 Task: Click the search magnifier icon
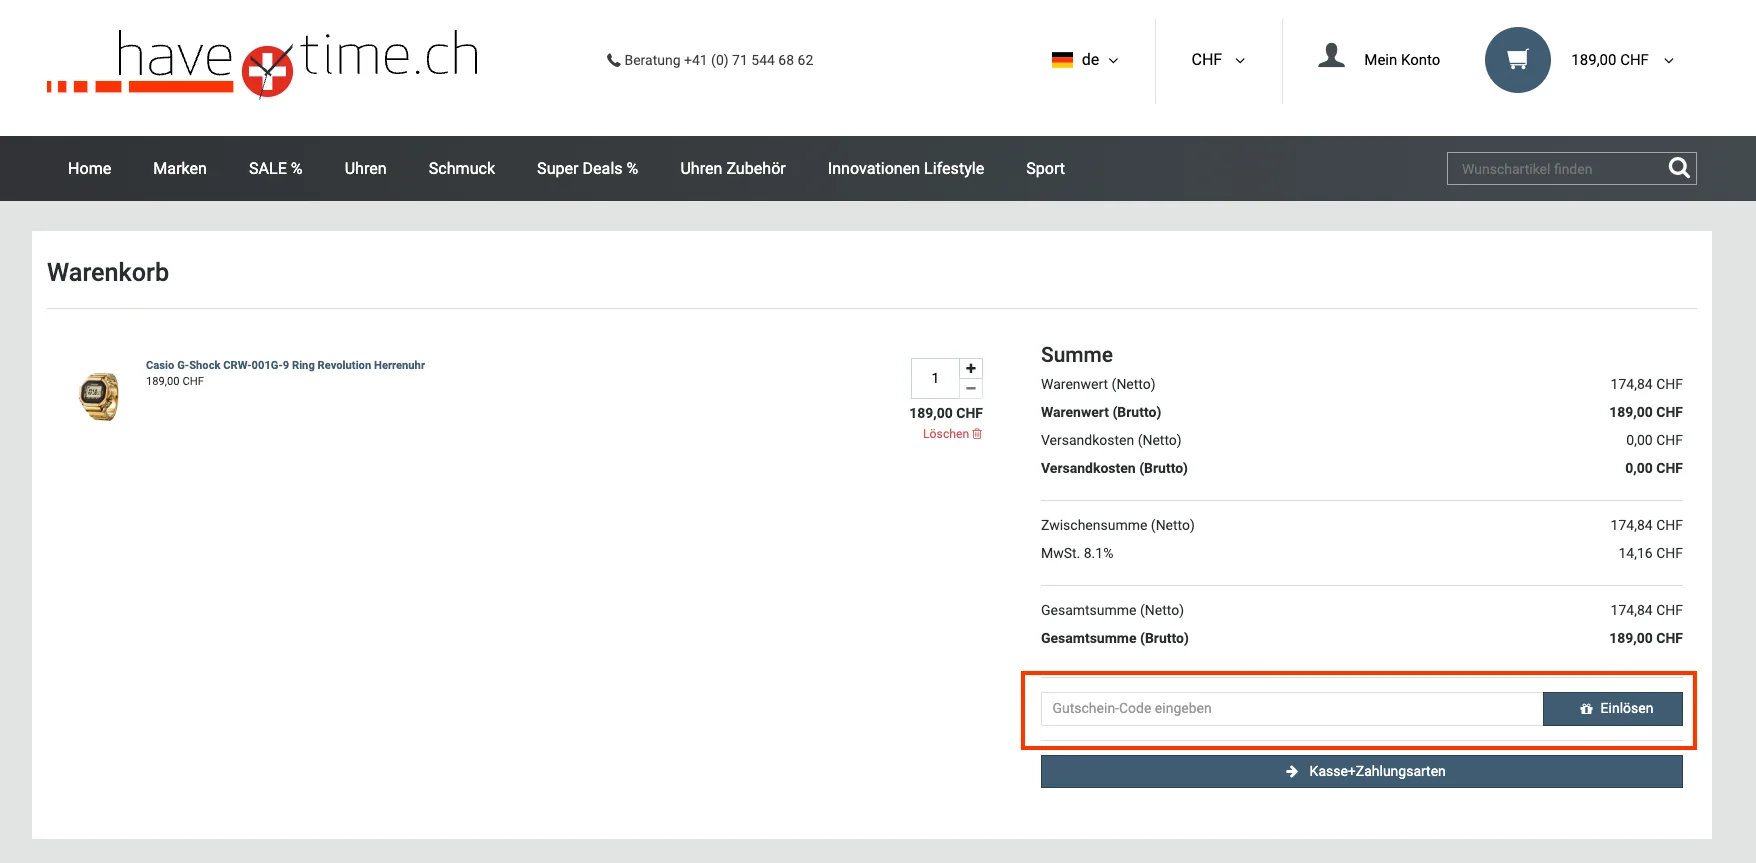(1679, 168)
